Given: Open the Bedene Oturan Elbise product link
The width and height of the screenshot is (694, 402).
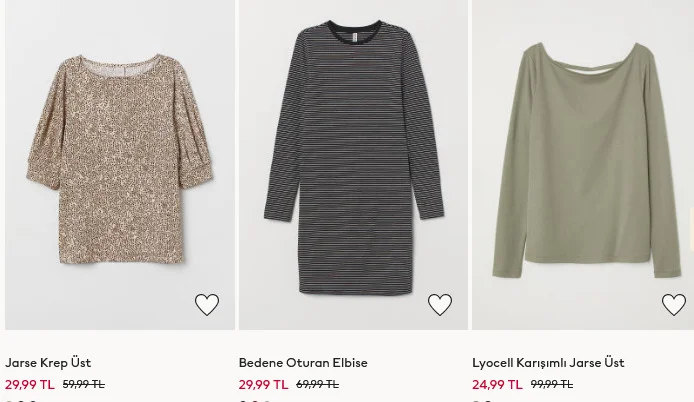Looking at the screenshot, I should (303, 363).
